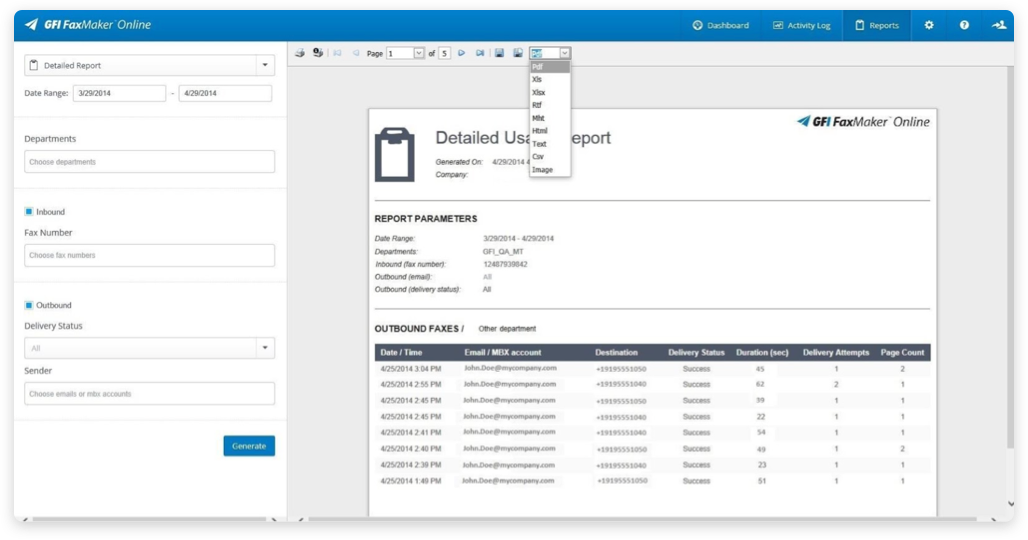Click the left panel horizontal scrollbar
Screen dimensions: 1028x540
(x=149, y=519)
